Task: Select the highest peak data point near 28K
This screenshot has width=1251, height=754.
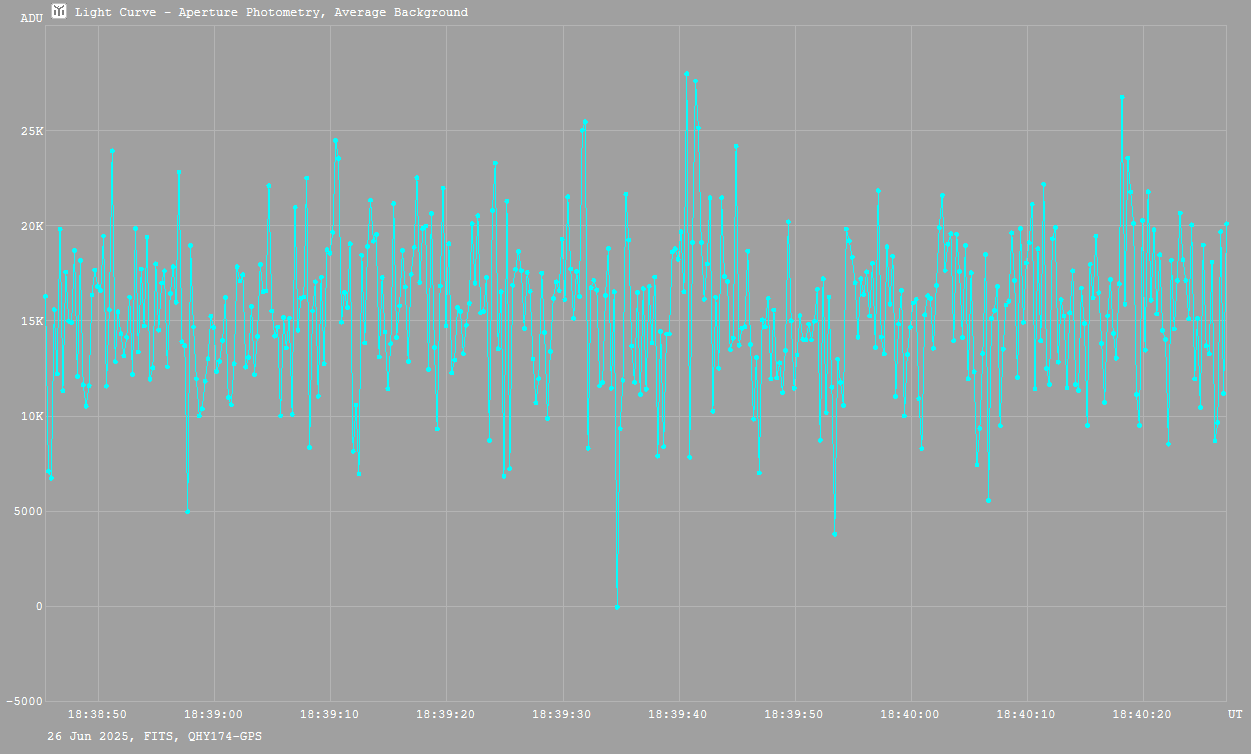Action: pyautogui.click(x=686, y=73)
